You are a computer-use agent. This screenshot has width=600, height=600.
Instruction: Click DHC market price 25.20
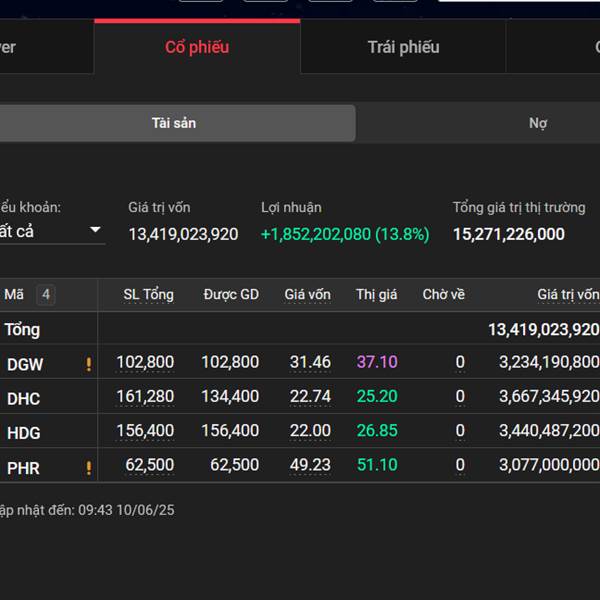tap(377, 396)
